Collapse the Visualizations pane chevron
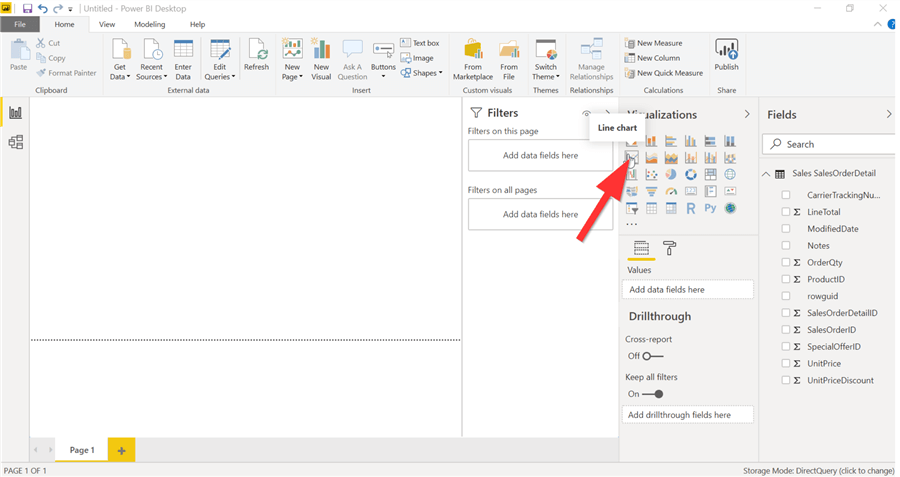900x477 pixels. 747,114
